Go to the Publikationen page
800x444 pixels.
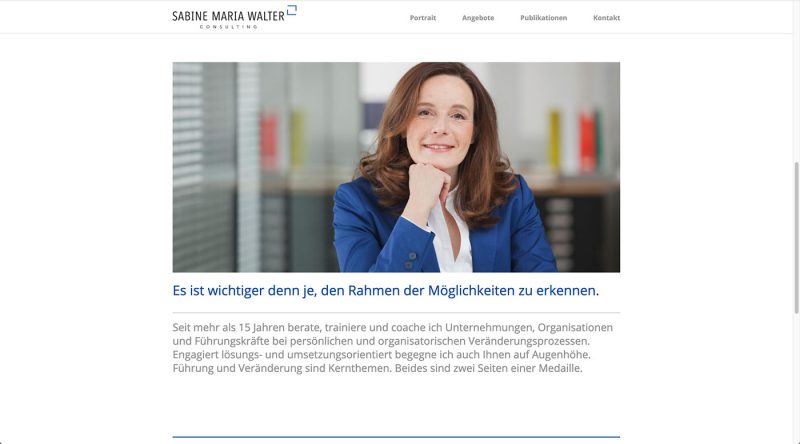pyautogui.click(x=543, y=18)
